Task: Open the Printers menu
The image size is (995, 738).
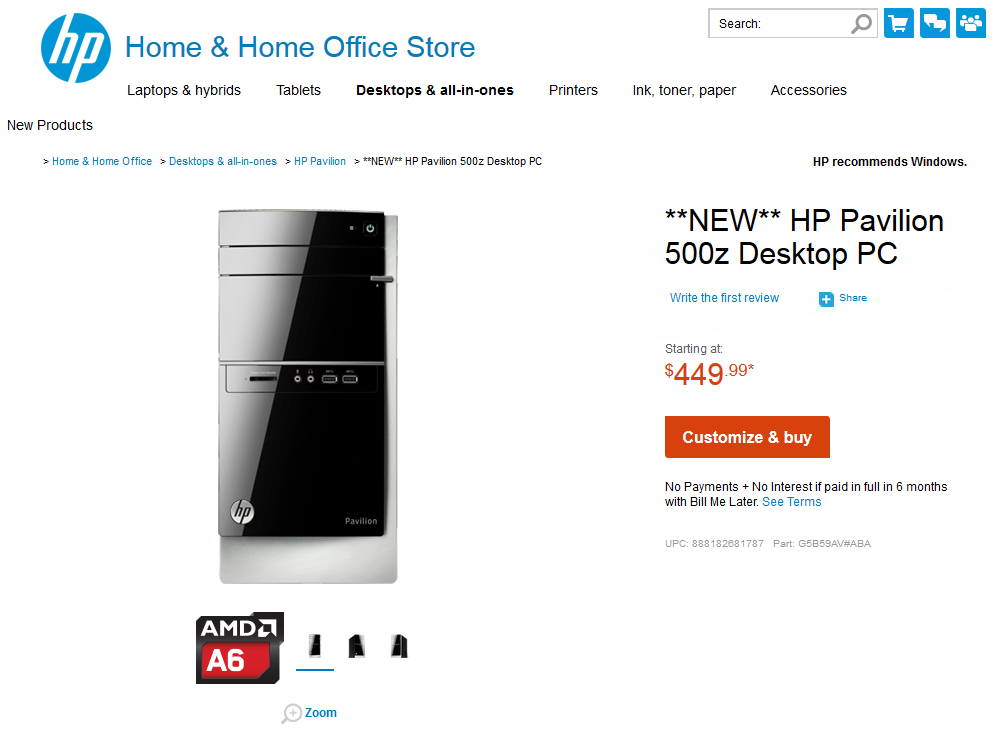Action: (573, 90)
